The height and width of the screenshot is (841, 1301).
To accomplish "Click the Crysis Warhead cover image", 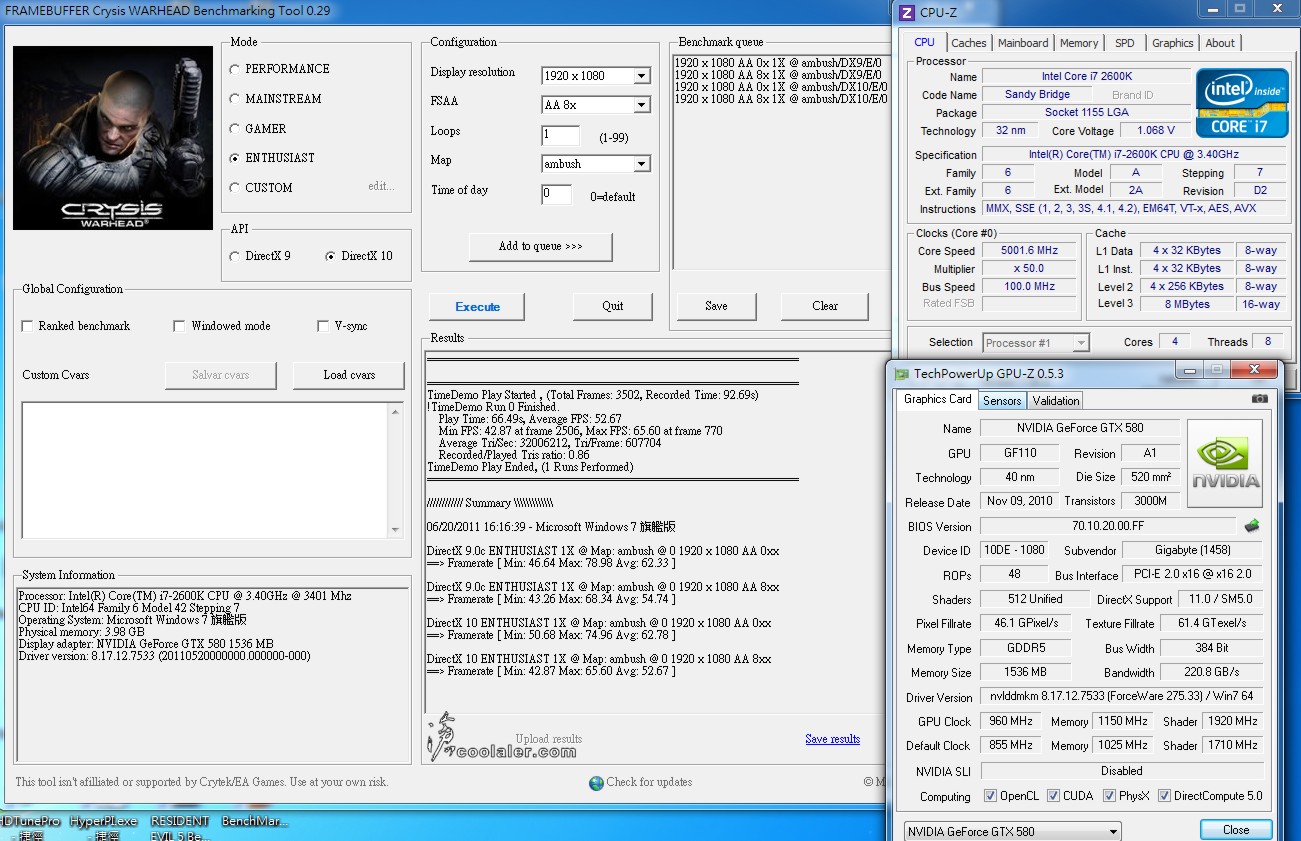I will (114, 138).
